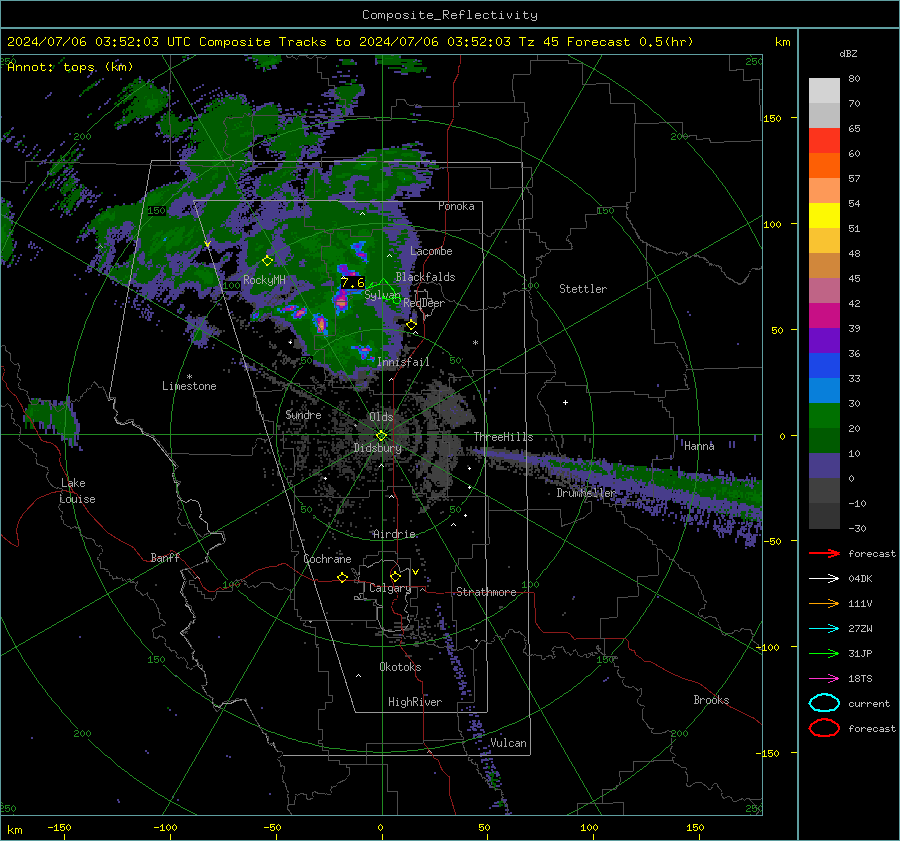The image size is (900, 841).
Task: Click the Ponoka city label
Action: pyautogui.click(x=456, y=206)
